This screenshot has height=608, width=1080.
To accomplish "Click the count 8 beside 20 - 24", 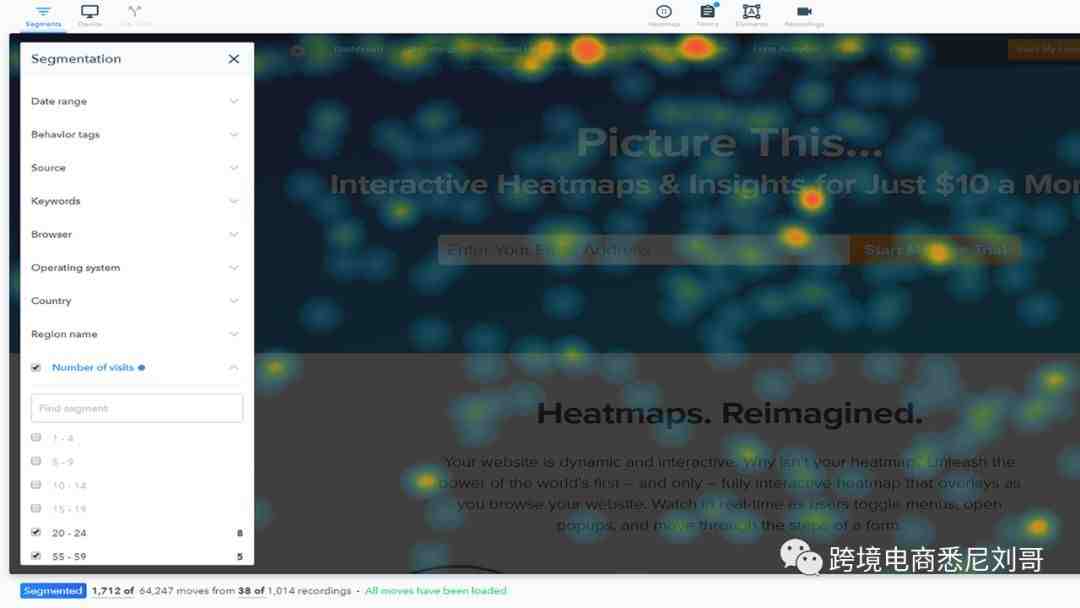I will [240, 533].
